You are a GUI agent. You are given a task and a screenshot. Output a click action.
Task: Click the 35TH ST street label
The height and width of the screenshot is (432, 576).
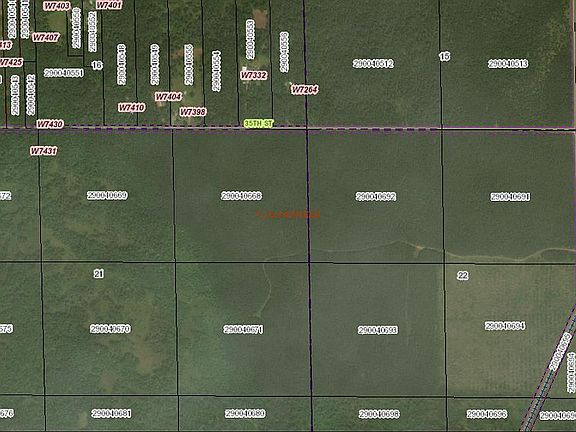(259, 123)
